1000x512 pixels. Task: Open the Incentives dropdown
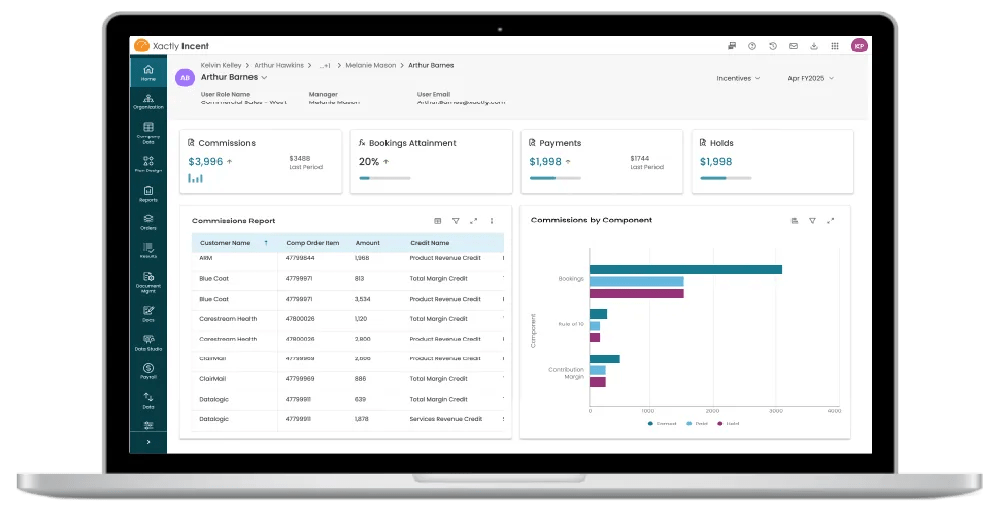click(x=738, y=78)
